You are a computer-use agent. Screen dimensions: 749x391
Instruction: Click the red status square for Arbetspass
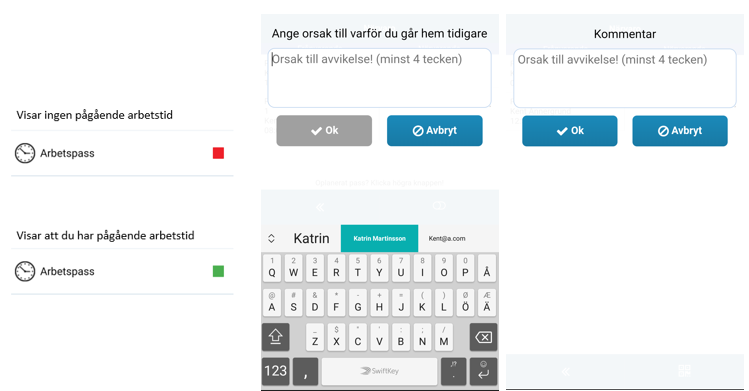[x=218, y=153]
